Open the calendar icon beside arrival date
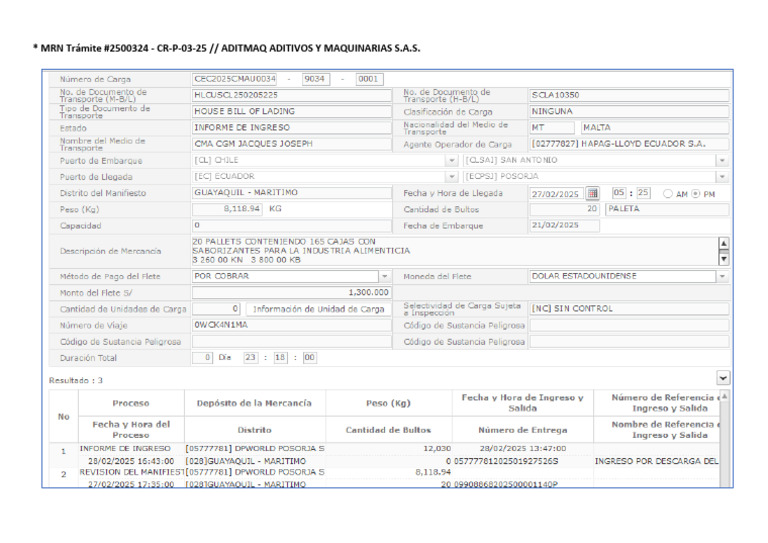The width and height of the screenshot is (768, 543). (x=592, y=193)
